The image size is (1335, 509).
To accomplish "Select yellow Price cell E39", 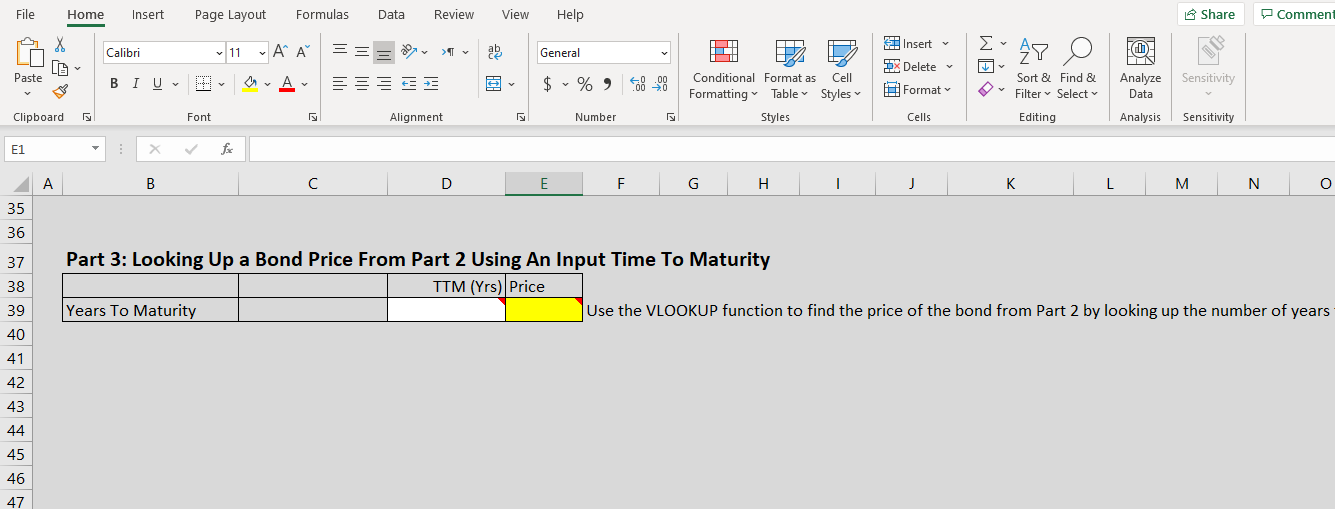I will point(544,310).
